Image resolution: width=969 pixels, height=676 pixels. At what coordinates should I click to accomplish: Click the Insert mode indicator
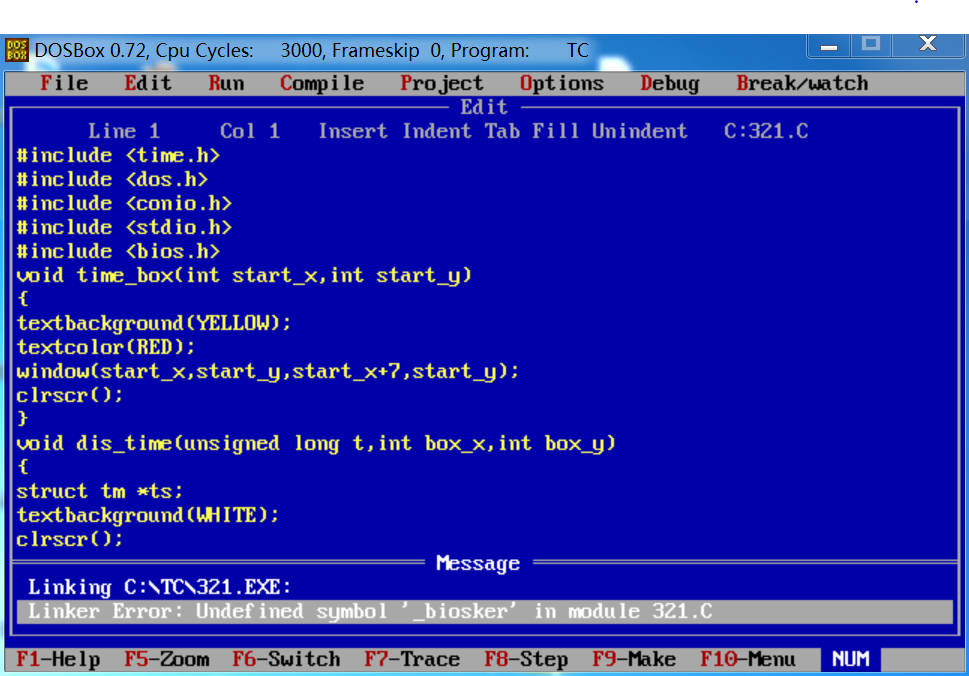coord(353,131)
